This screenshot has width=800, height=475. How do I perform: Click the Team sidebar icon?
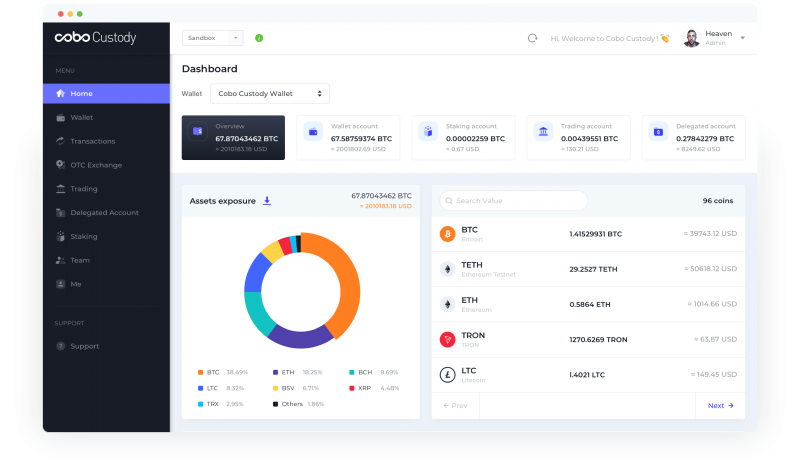pos(61,260)
